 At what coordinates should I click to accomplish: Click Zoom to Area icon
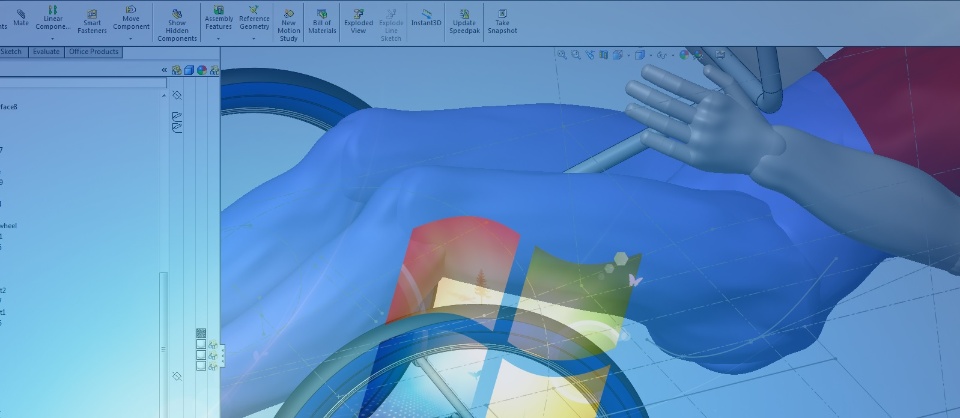coord(576,54)
